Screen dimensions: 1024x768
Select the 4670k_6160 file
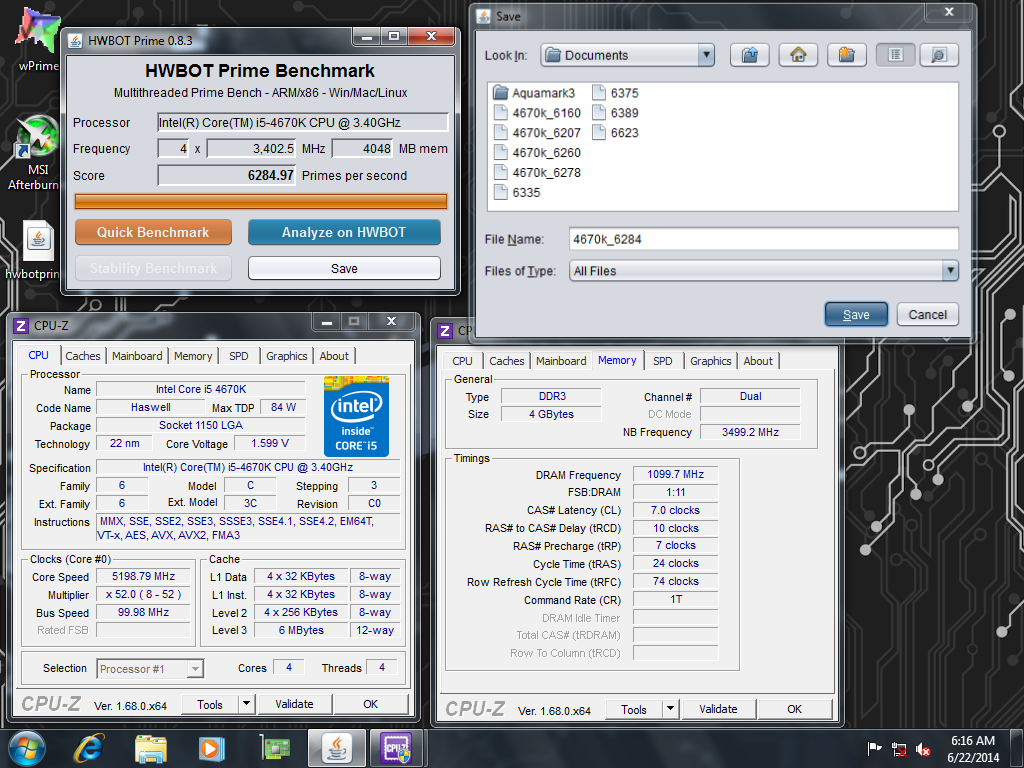(537, 113)
